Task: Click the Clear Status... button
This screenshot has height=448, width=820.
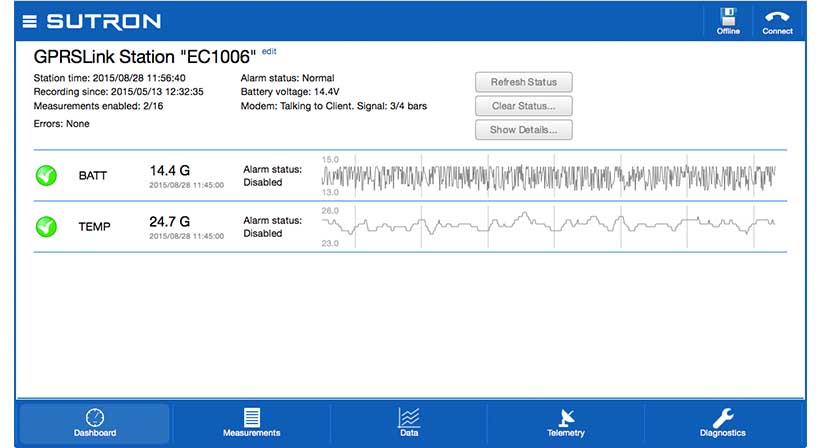Action: (523, 106)
